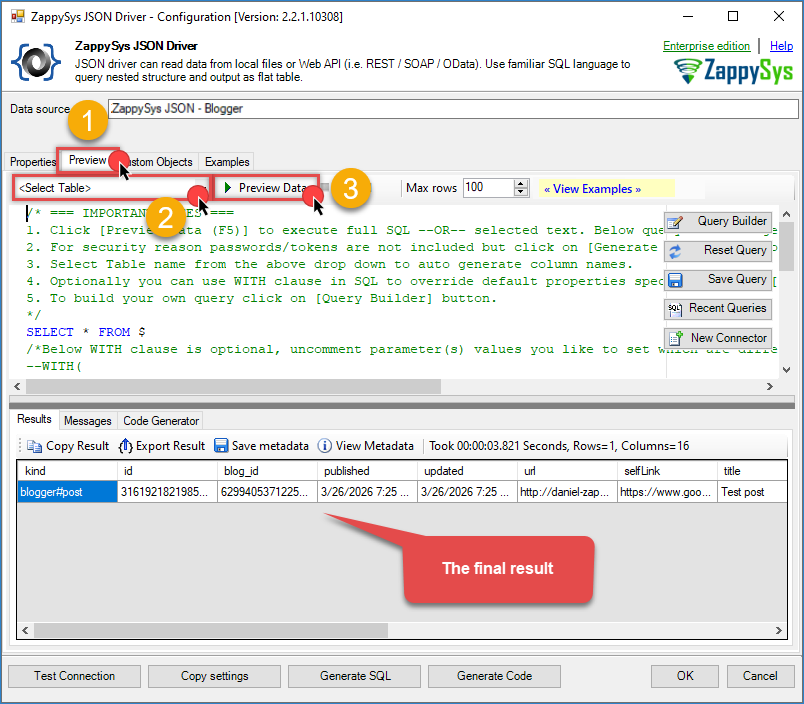Image resolution: width=804 pixels, height=704 pixels.
Task: Switch to the Messages tab
Action: click(x=87, y=421)
